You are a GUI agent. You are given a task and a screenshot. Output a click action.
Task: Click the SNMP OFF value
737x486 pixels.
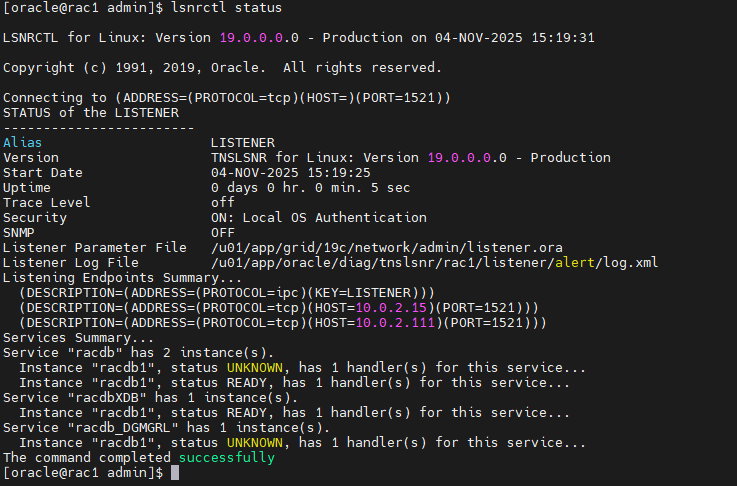(223, 232)
